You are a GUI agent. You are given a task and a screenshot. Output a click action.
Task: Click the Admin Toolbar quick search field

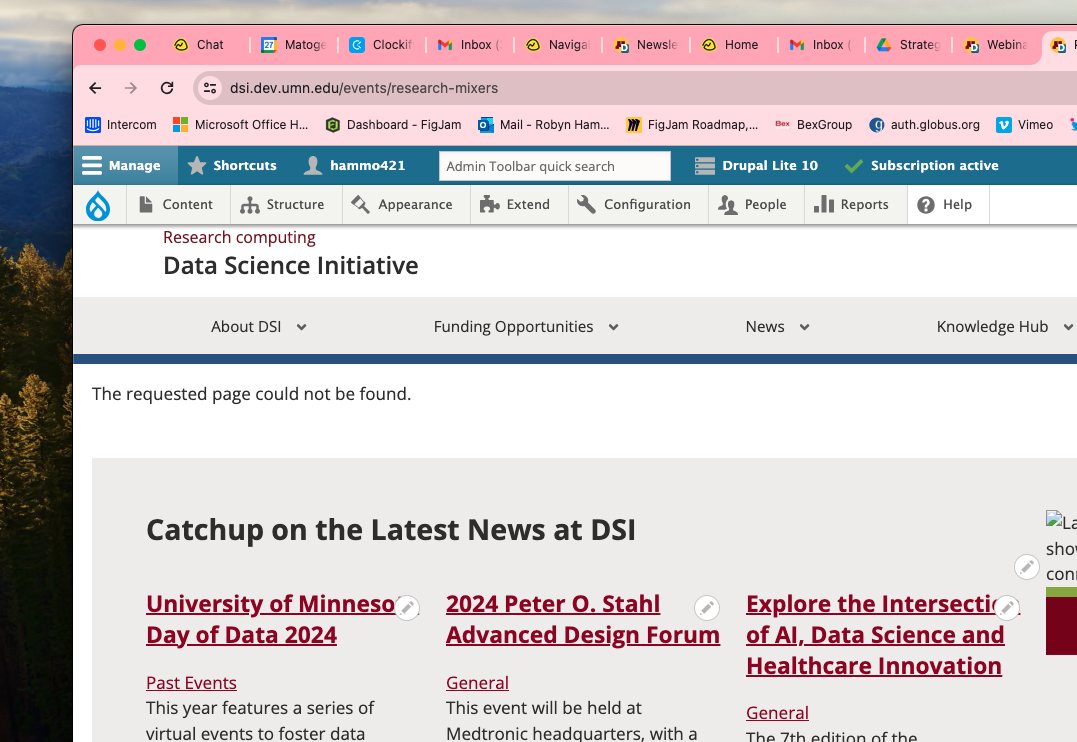point(554,166)
